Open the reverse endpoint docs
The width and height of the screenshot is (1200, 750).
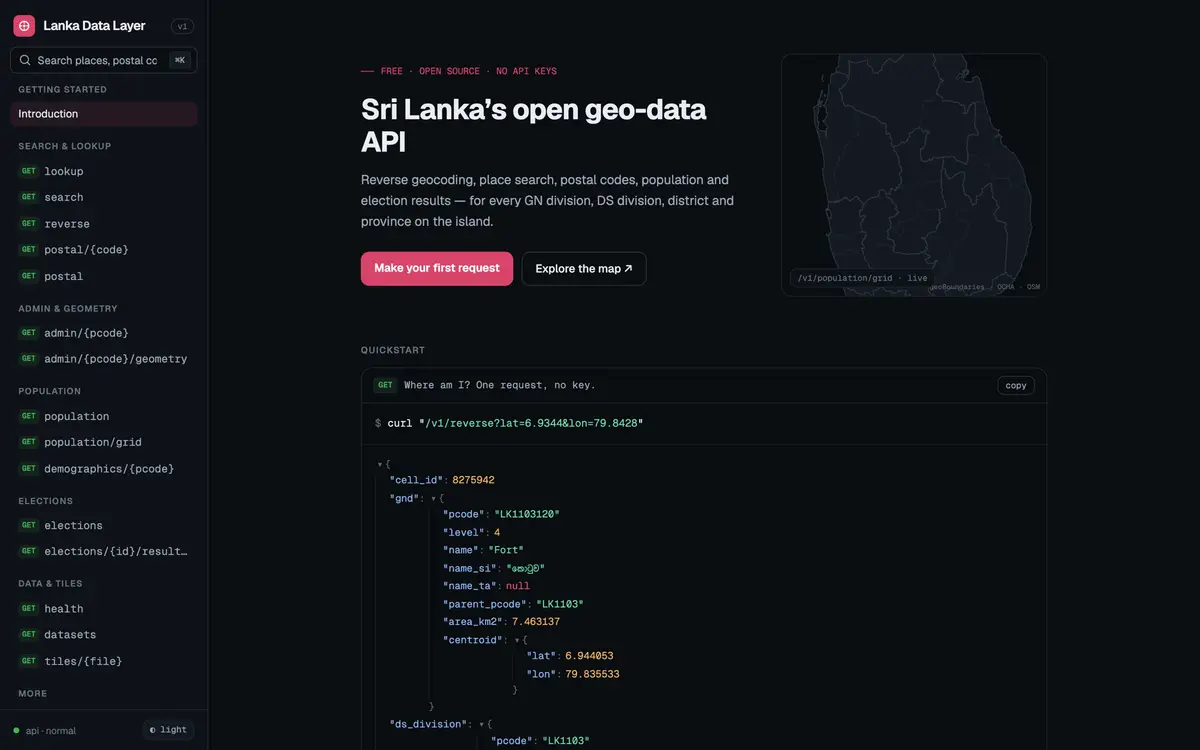point(104,224)
